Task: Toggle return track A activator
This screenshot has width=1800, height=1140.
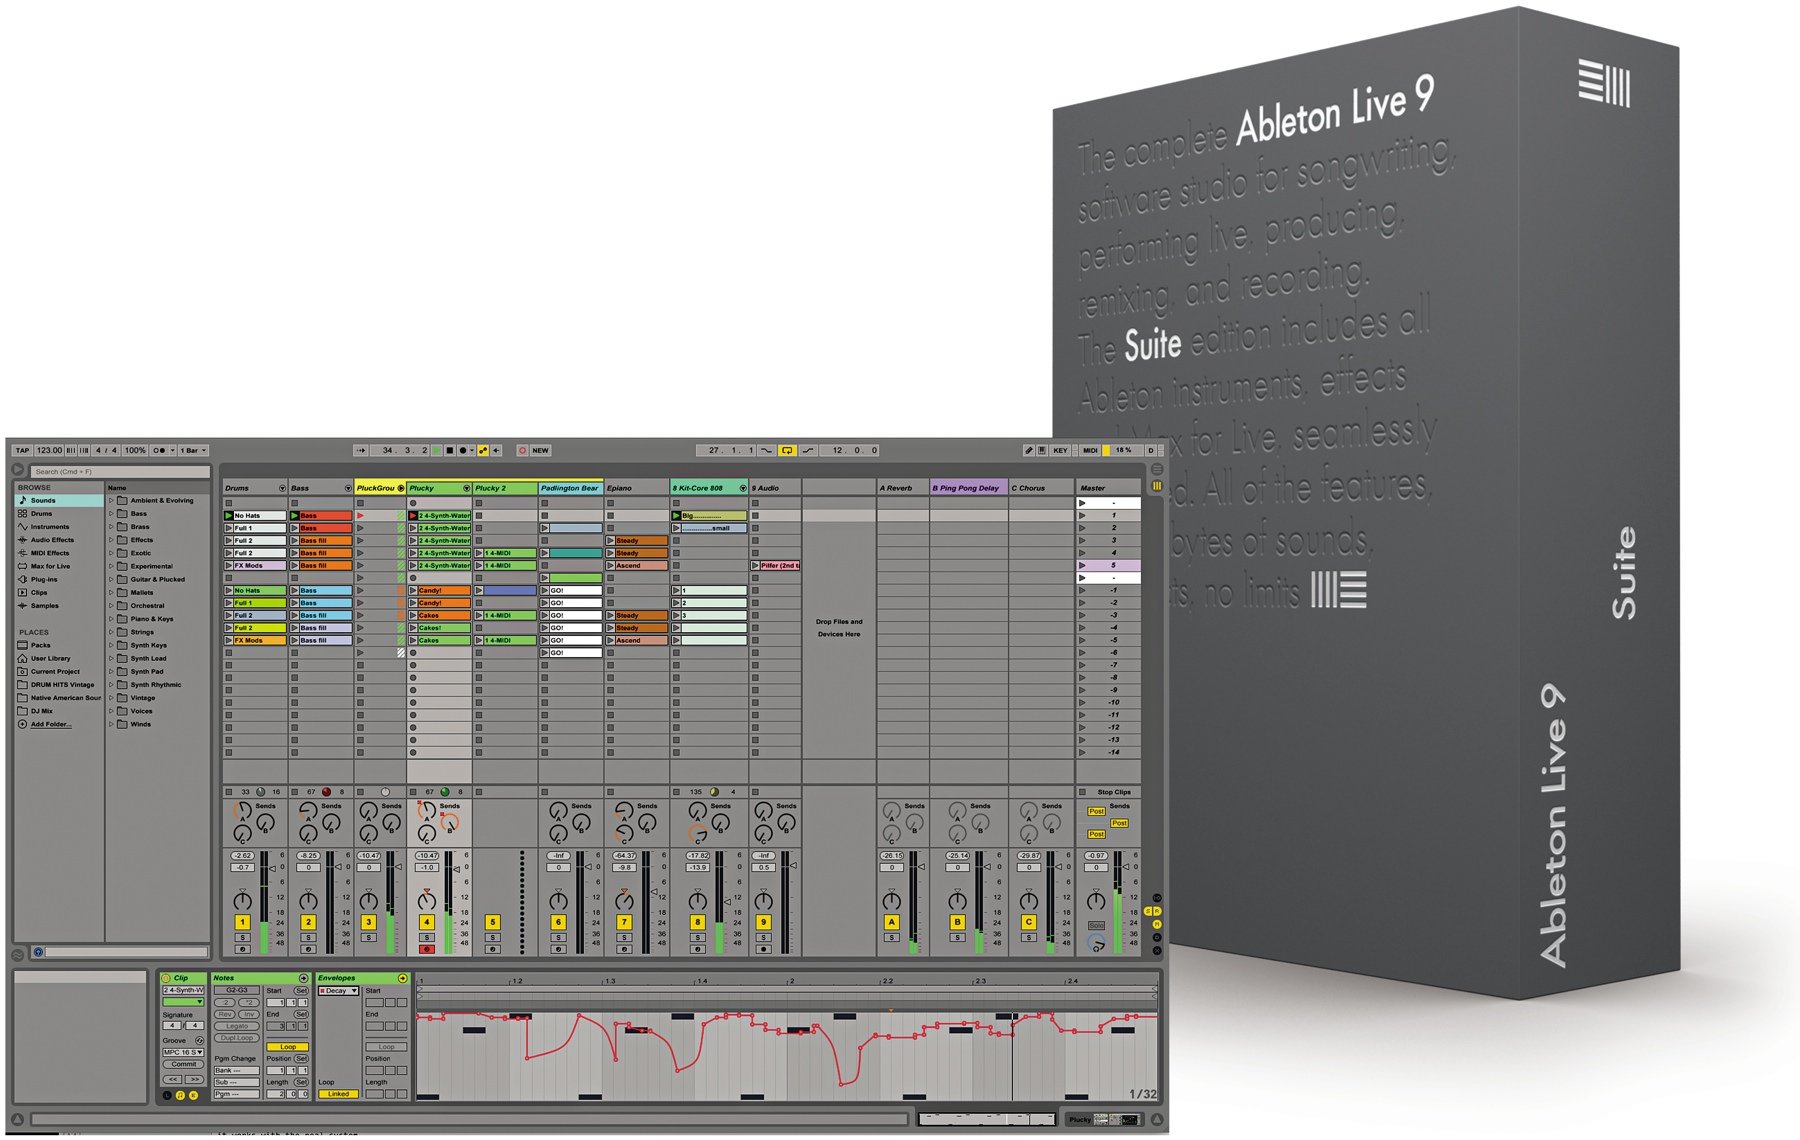Action: (891, 923)
